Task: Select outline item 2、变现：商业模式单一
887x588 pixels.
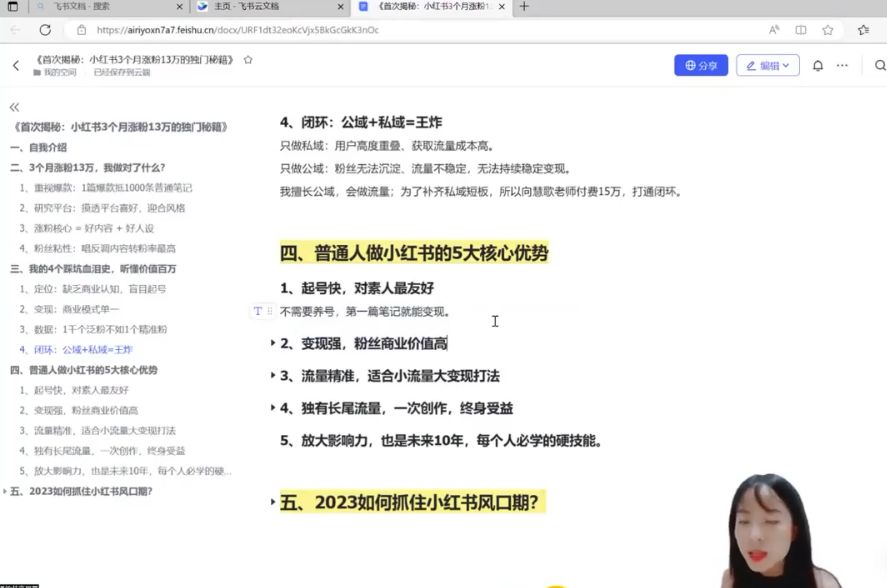Action: (x=69, y=310)
